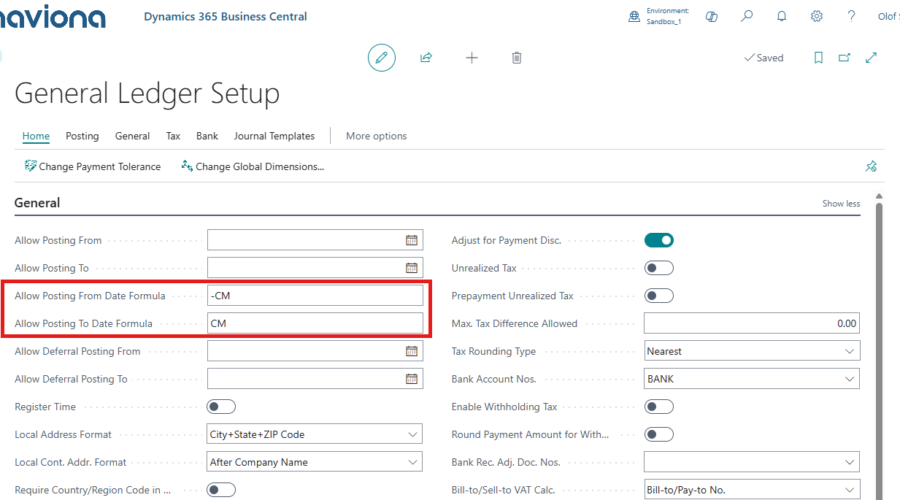Toggle Prepayment Unrealized Tax switch
This screenshot has width=900, height=500.
click(x=659, y=296)
